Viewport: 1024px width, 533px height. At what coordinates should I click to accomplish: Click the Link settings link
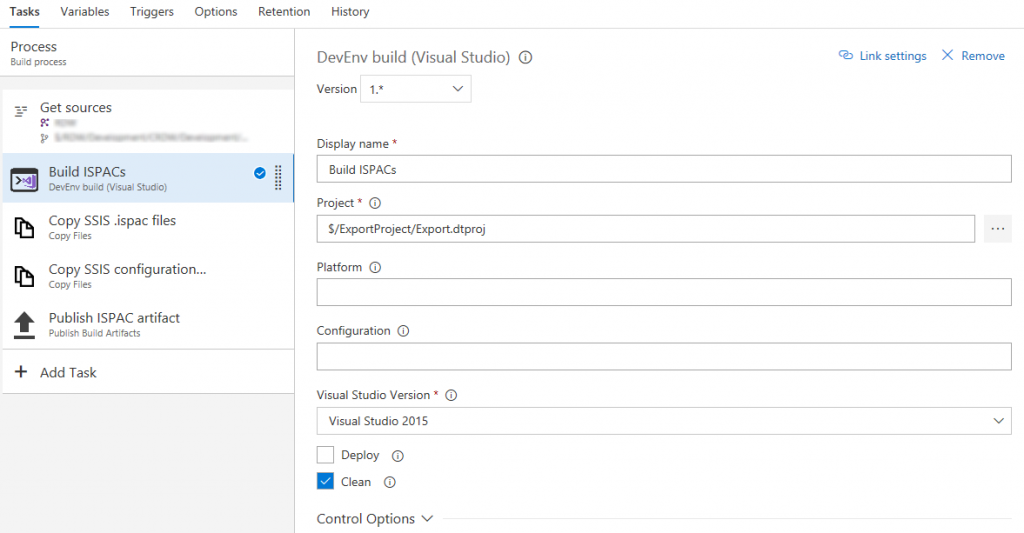pos(882,56)
